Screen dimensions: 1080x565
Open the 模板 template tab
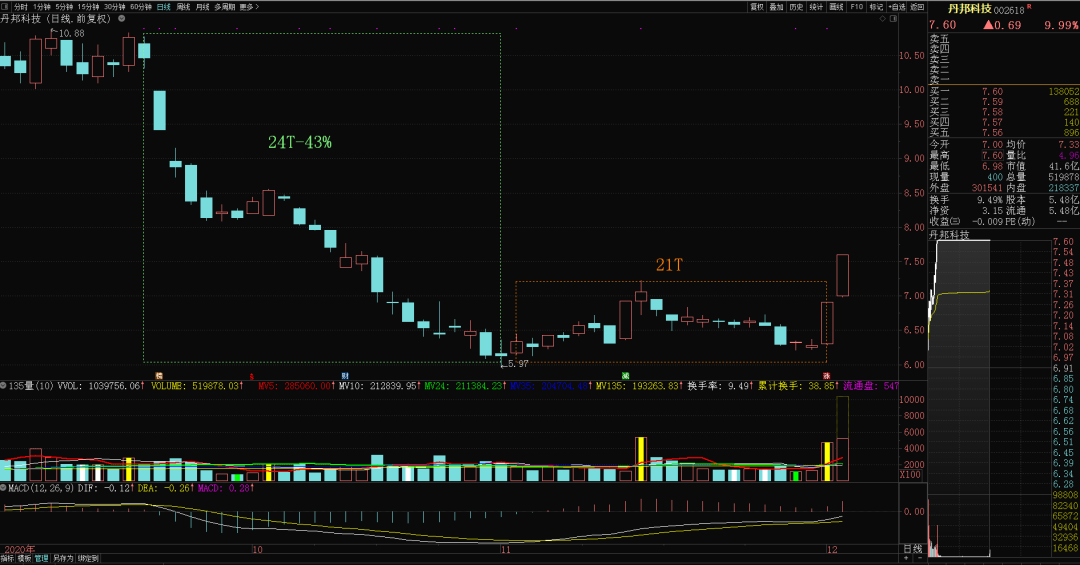click(24, 559)
